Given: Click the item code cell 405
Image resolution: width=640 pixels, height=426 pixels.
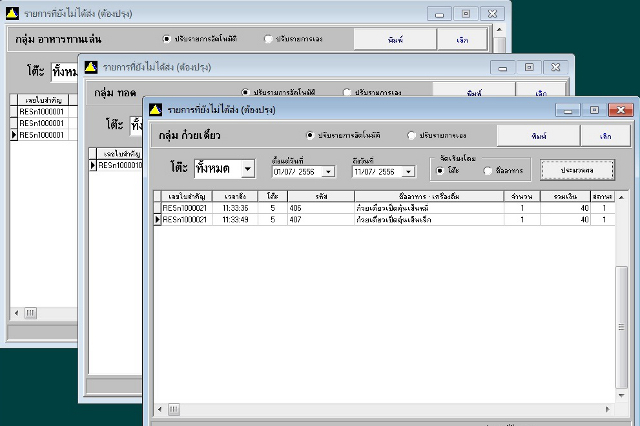Looking at the screenshot, I should tap(321, 208).
